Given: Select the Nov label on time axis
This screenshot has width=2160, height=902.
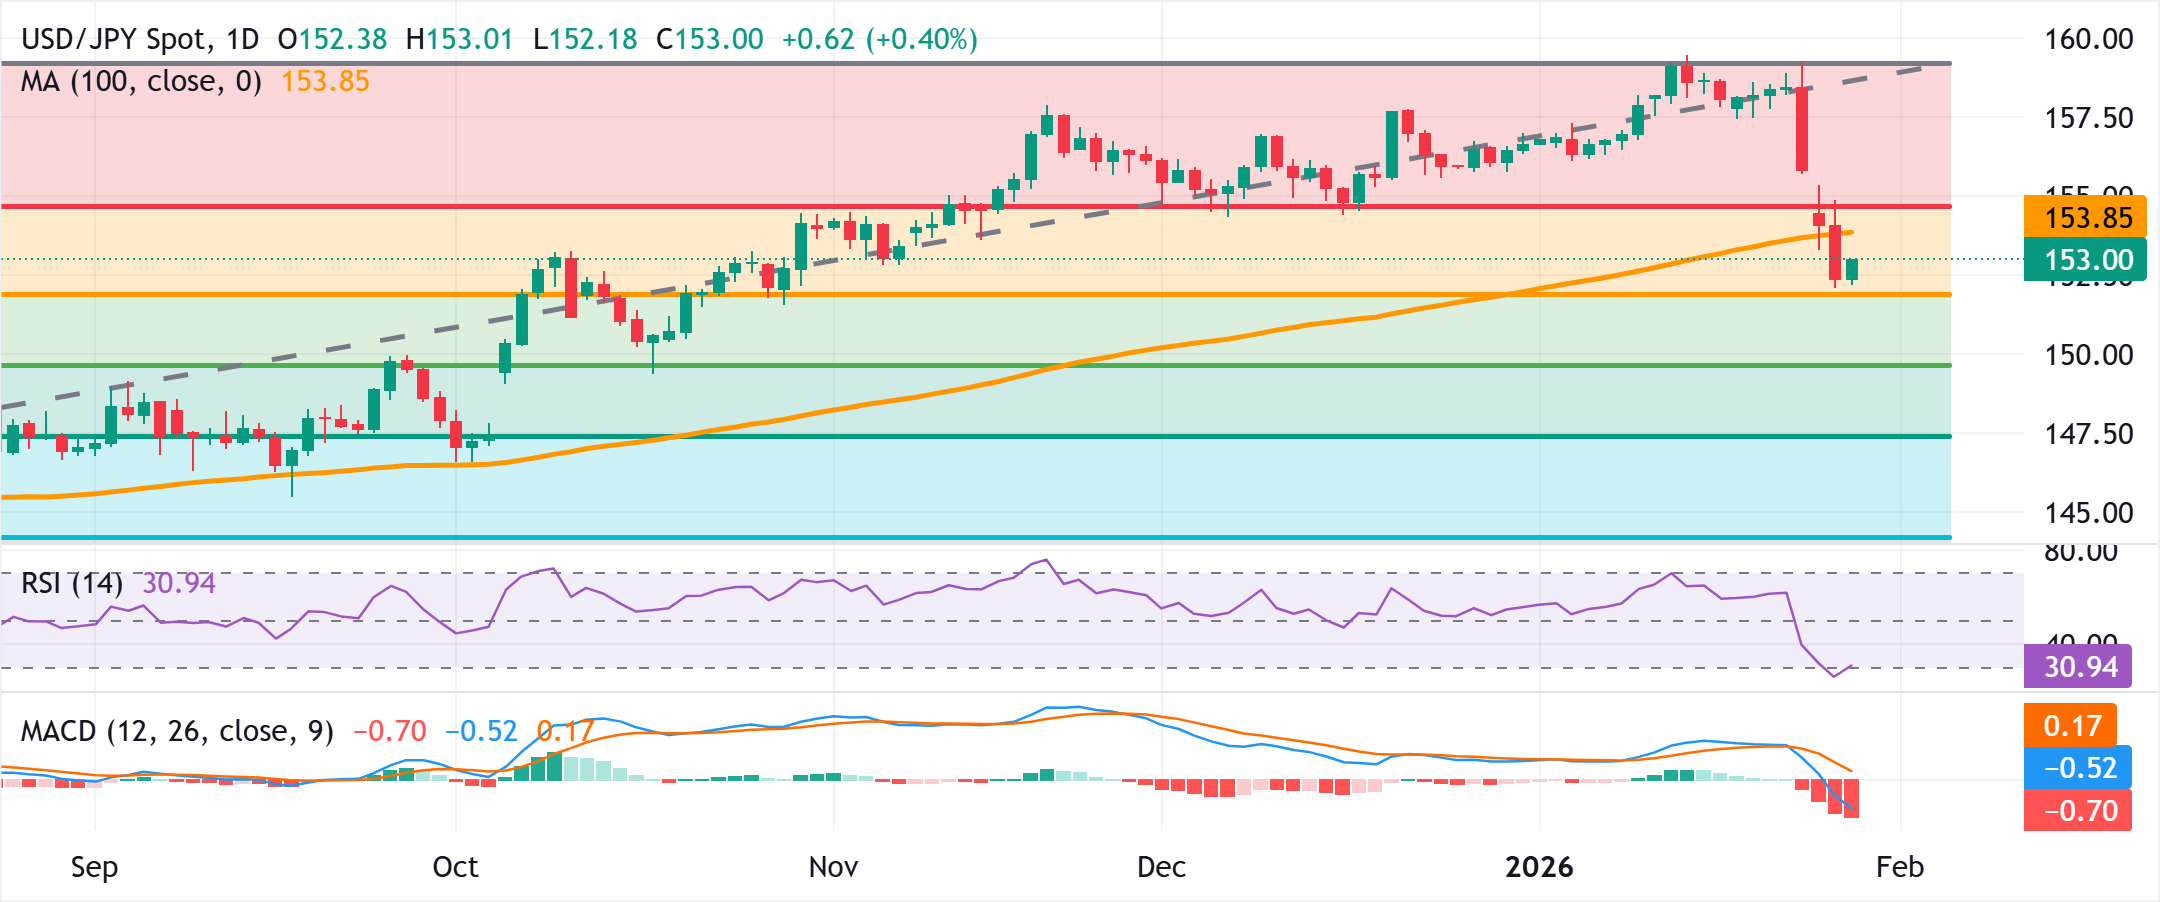Looking at the screenshot, I should pos(833,867).
